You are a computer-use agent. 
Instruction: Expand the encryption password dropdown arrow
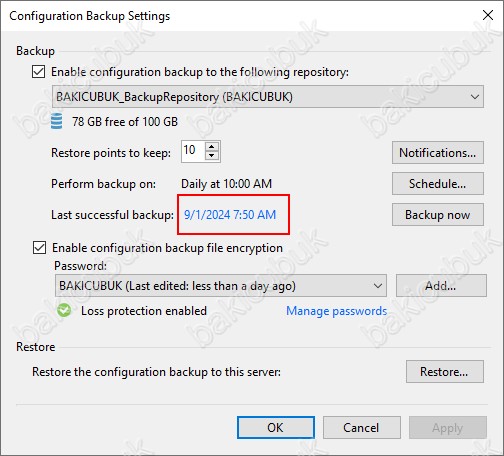coord(378,286)
